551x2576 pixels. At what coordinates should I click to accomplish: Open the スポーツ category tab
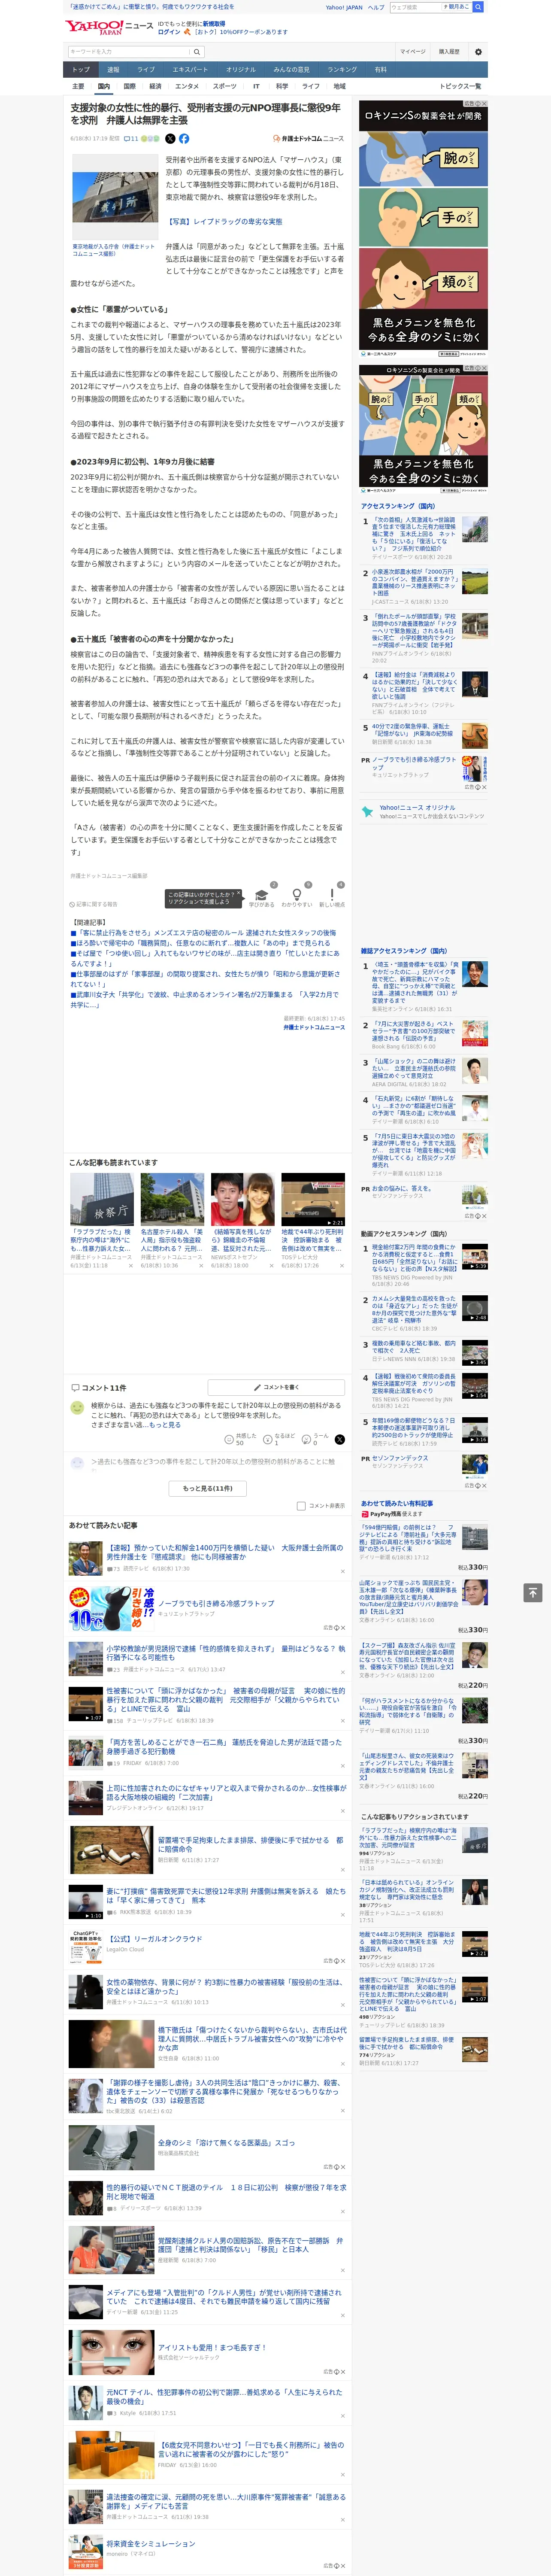[x=225, y=86]
